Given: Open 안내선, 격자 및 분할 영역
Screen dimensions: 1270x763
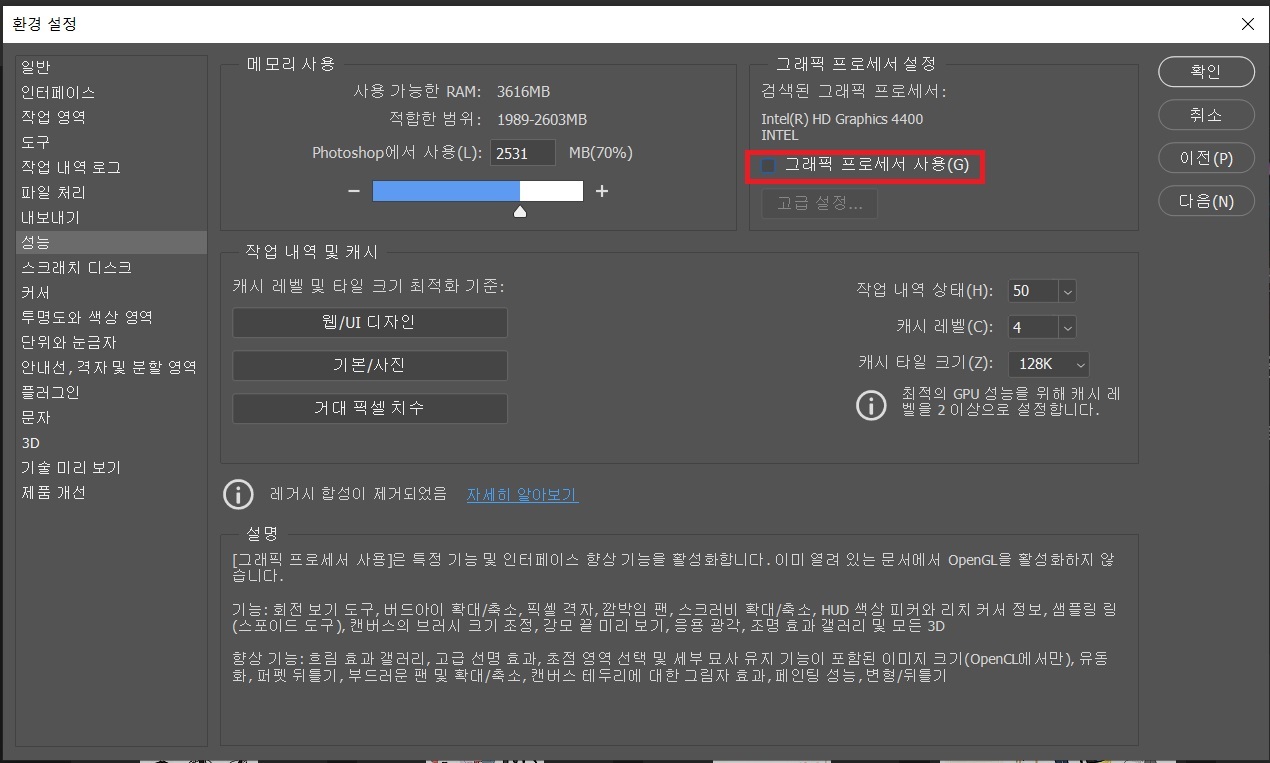Looking at the screenshot, I should click(109, 367).
